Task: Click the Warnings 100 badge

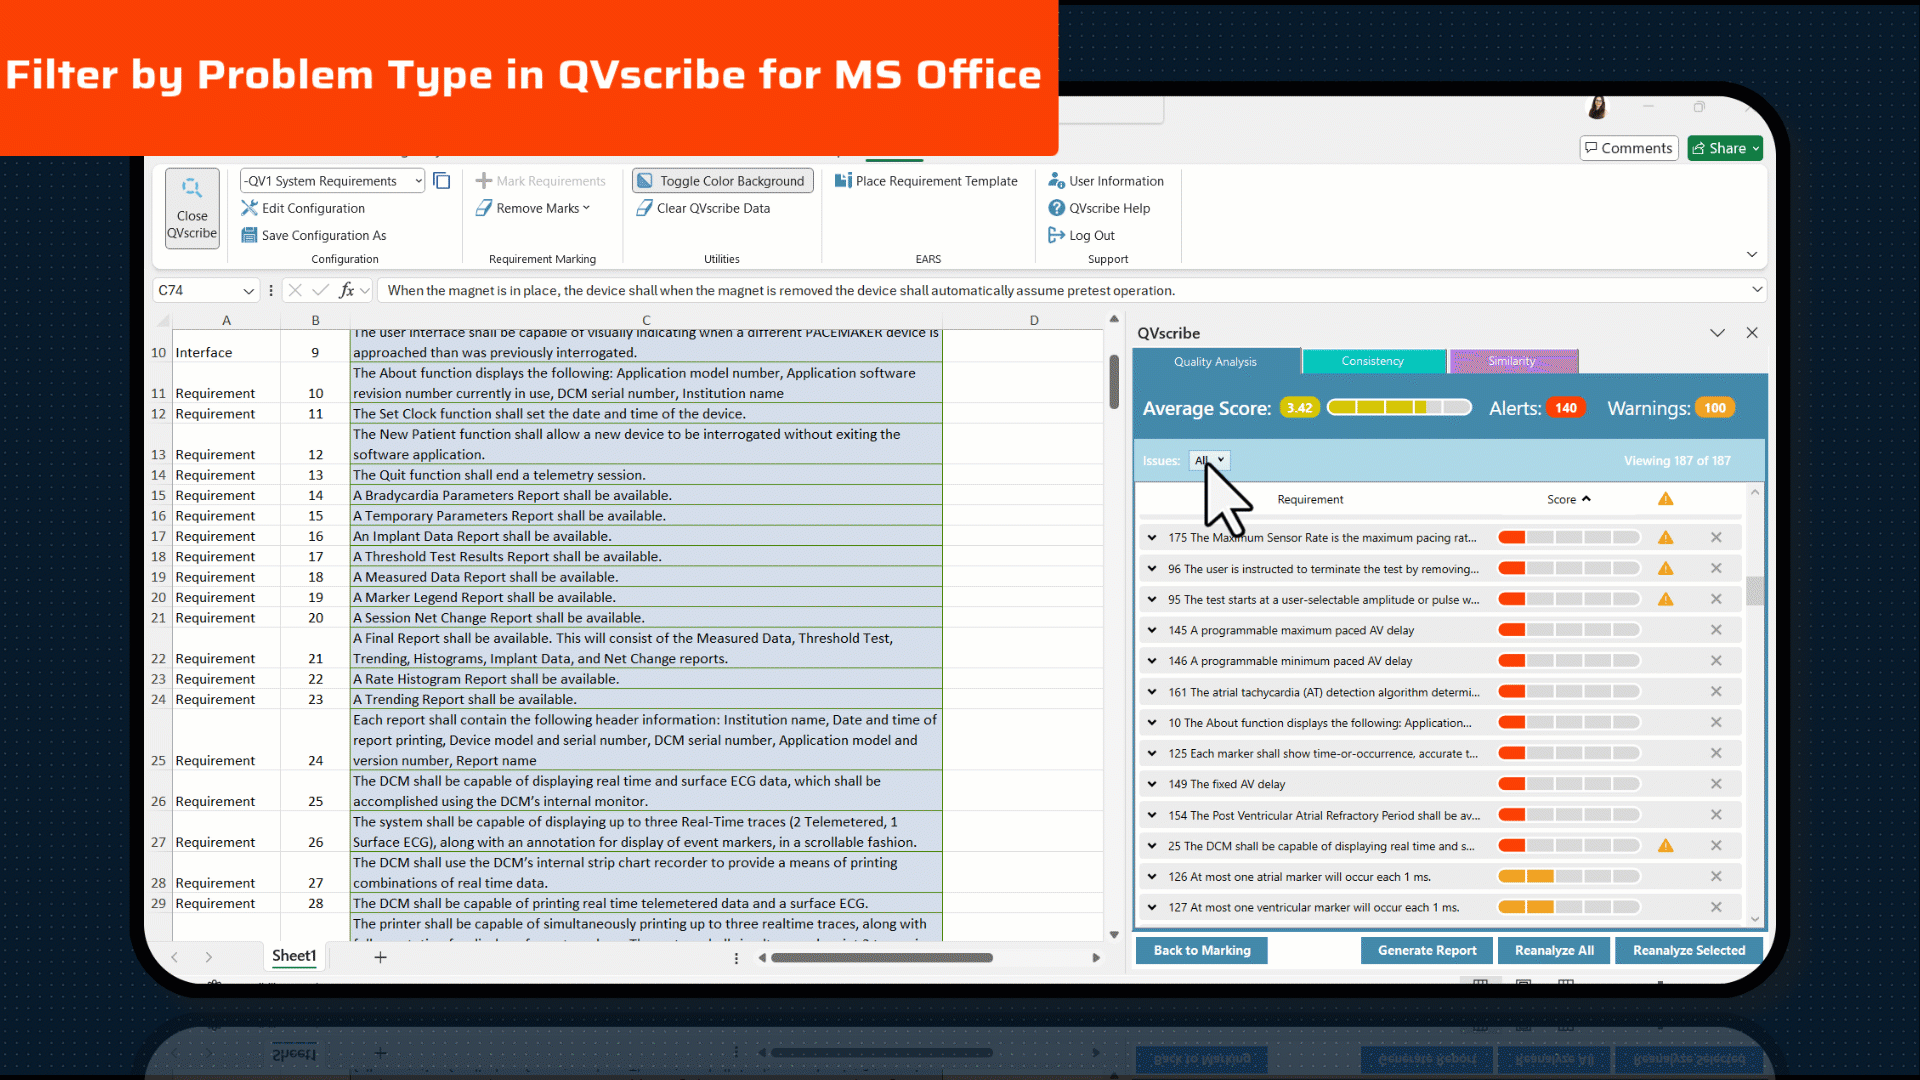Action: pos(1715,408)
